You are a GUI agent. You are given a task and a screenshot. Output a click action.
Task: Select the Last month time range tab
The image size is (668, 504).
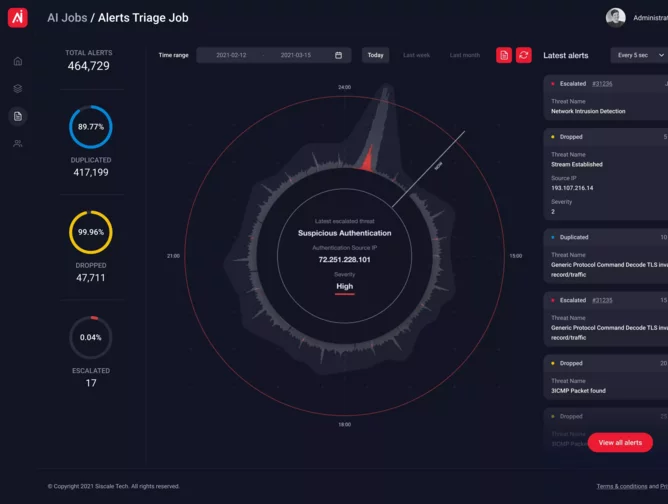(x=465, y=55)
